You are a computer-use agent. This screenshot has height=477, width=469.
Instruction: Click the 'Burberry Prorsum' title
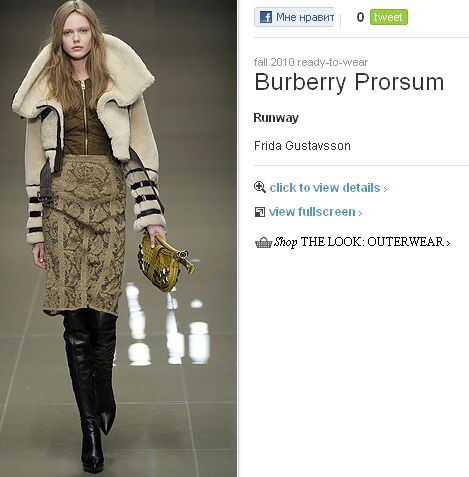(349, 82)
